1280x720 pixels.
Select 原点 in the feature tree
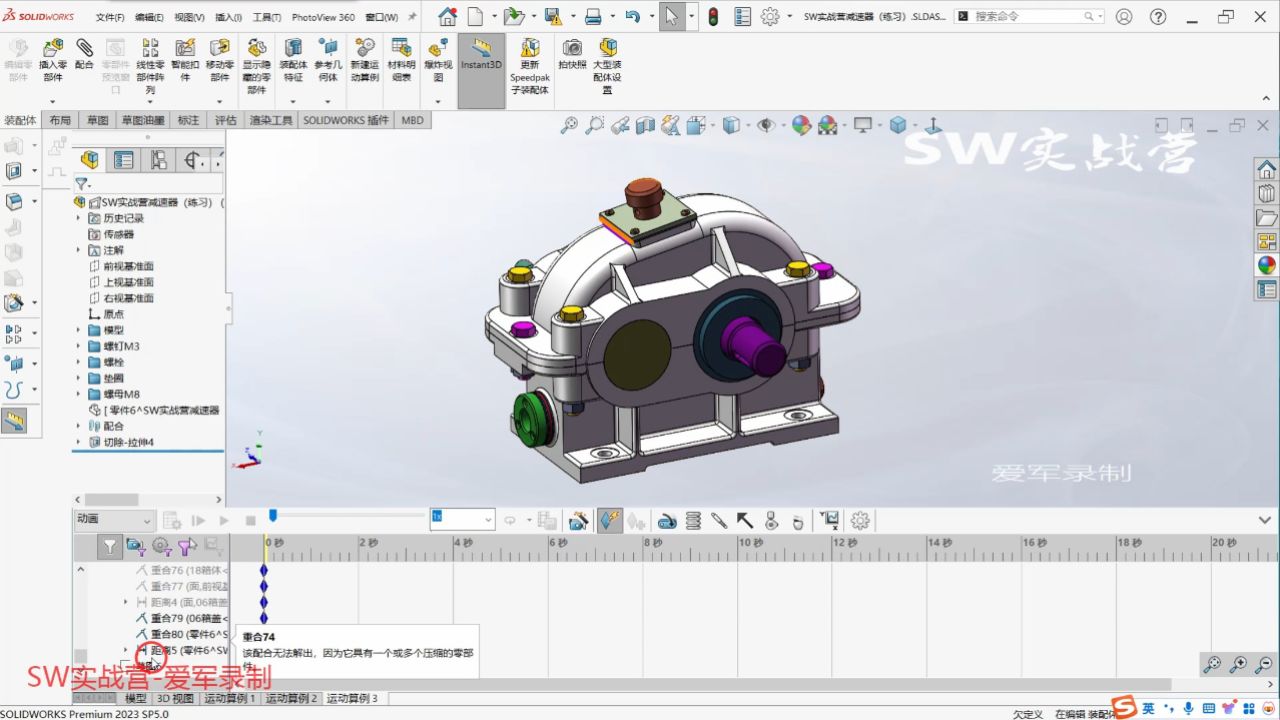tap(113, 314)
